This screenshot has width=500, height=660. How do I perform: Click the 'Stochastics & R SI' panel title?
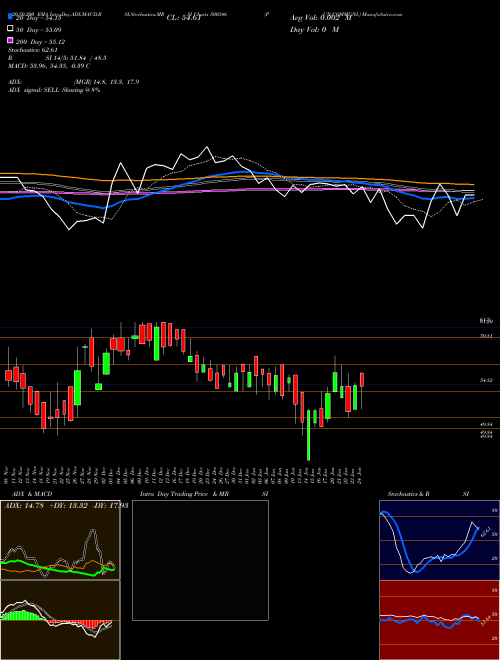pos(428,494)
